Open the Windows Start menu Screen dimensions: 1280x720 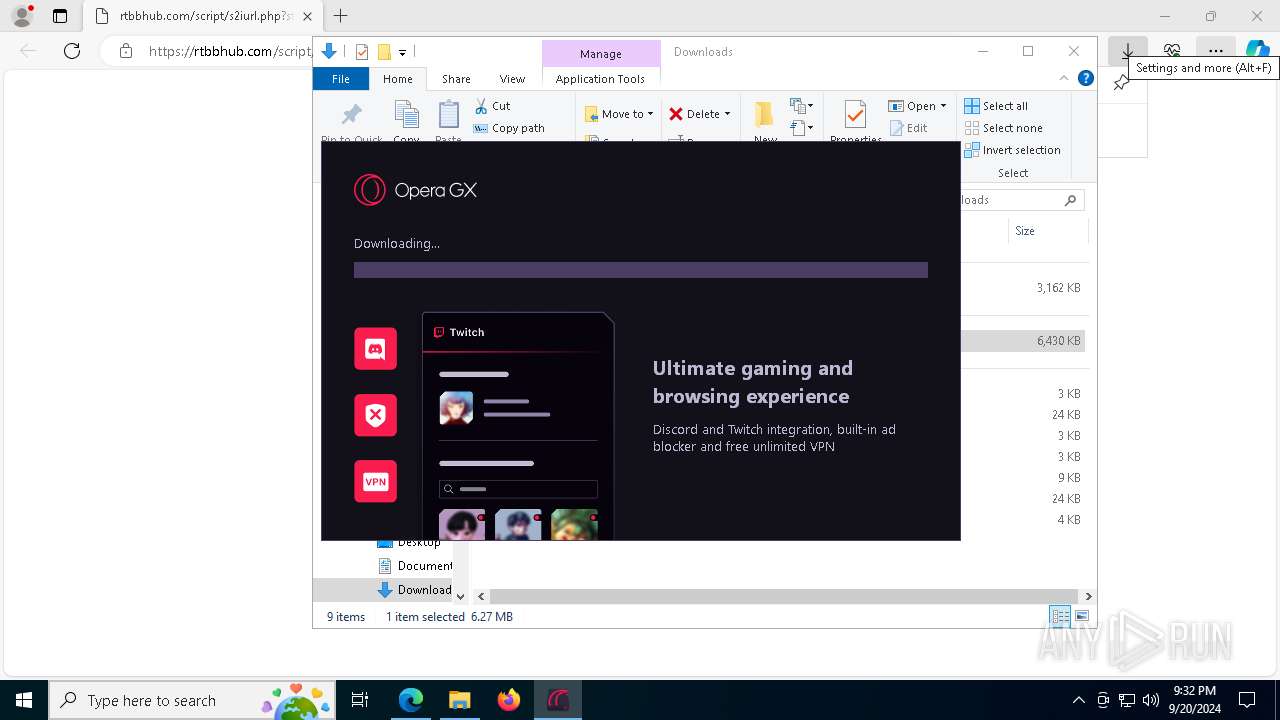[x=24, y=700]
